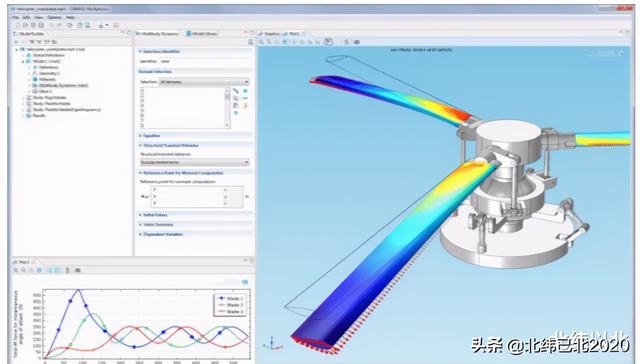
Task: Click the Print toolbar icon in main toolbar
Action: pos(41,25)
